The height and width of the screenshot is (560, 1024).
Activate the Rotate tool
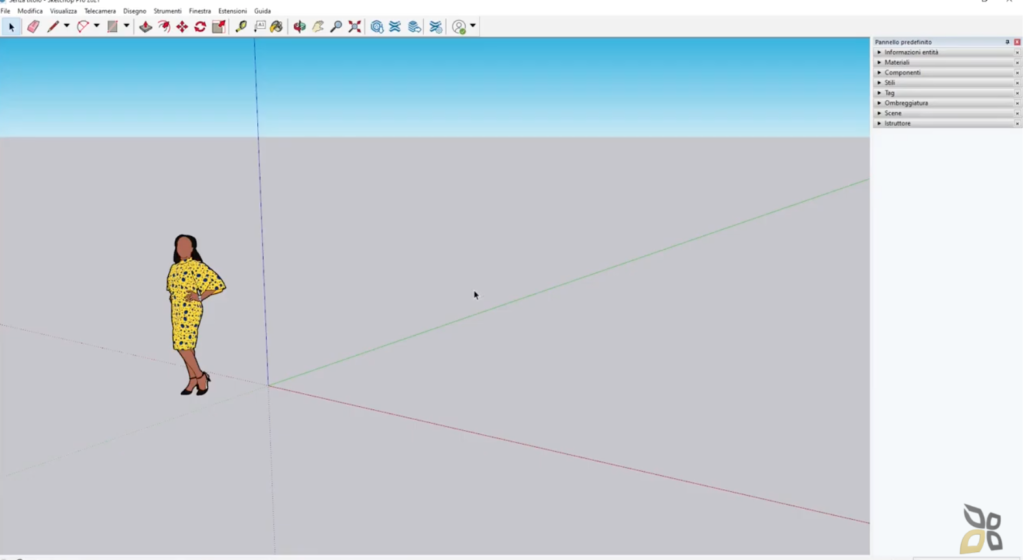[200, 27]
